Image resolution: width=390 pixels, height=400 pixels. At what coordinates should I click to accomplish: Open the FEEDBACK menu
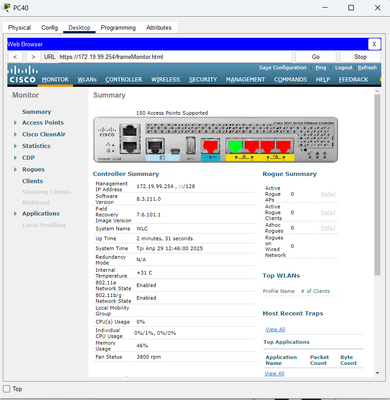coord(354,80)
